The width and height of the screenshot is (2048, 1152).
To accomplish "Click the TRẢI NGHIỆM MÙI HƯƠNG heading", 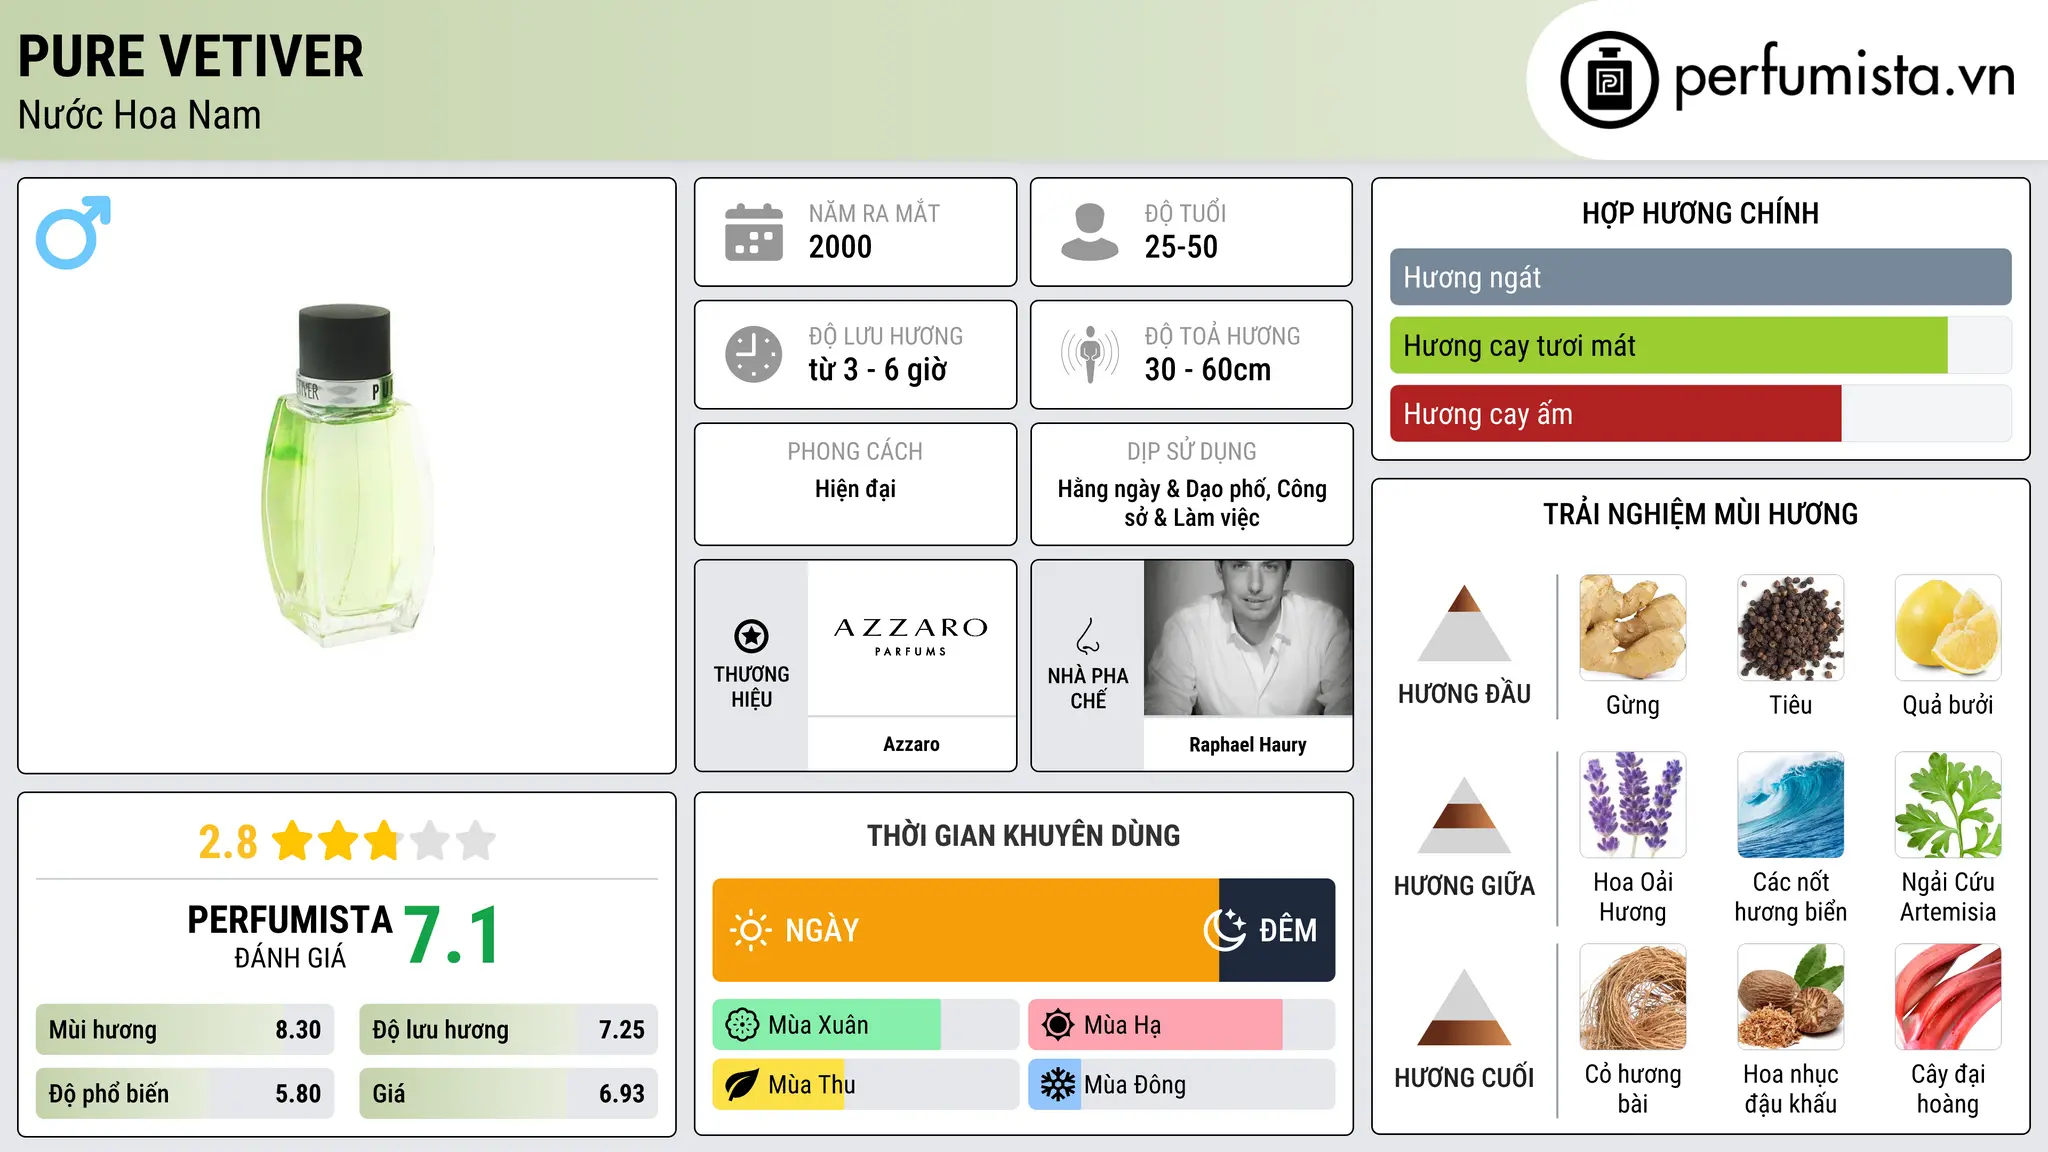I will click(x=1700, y=514).
